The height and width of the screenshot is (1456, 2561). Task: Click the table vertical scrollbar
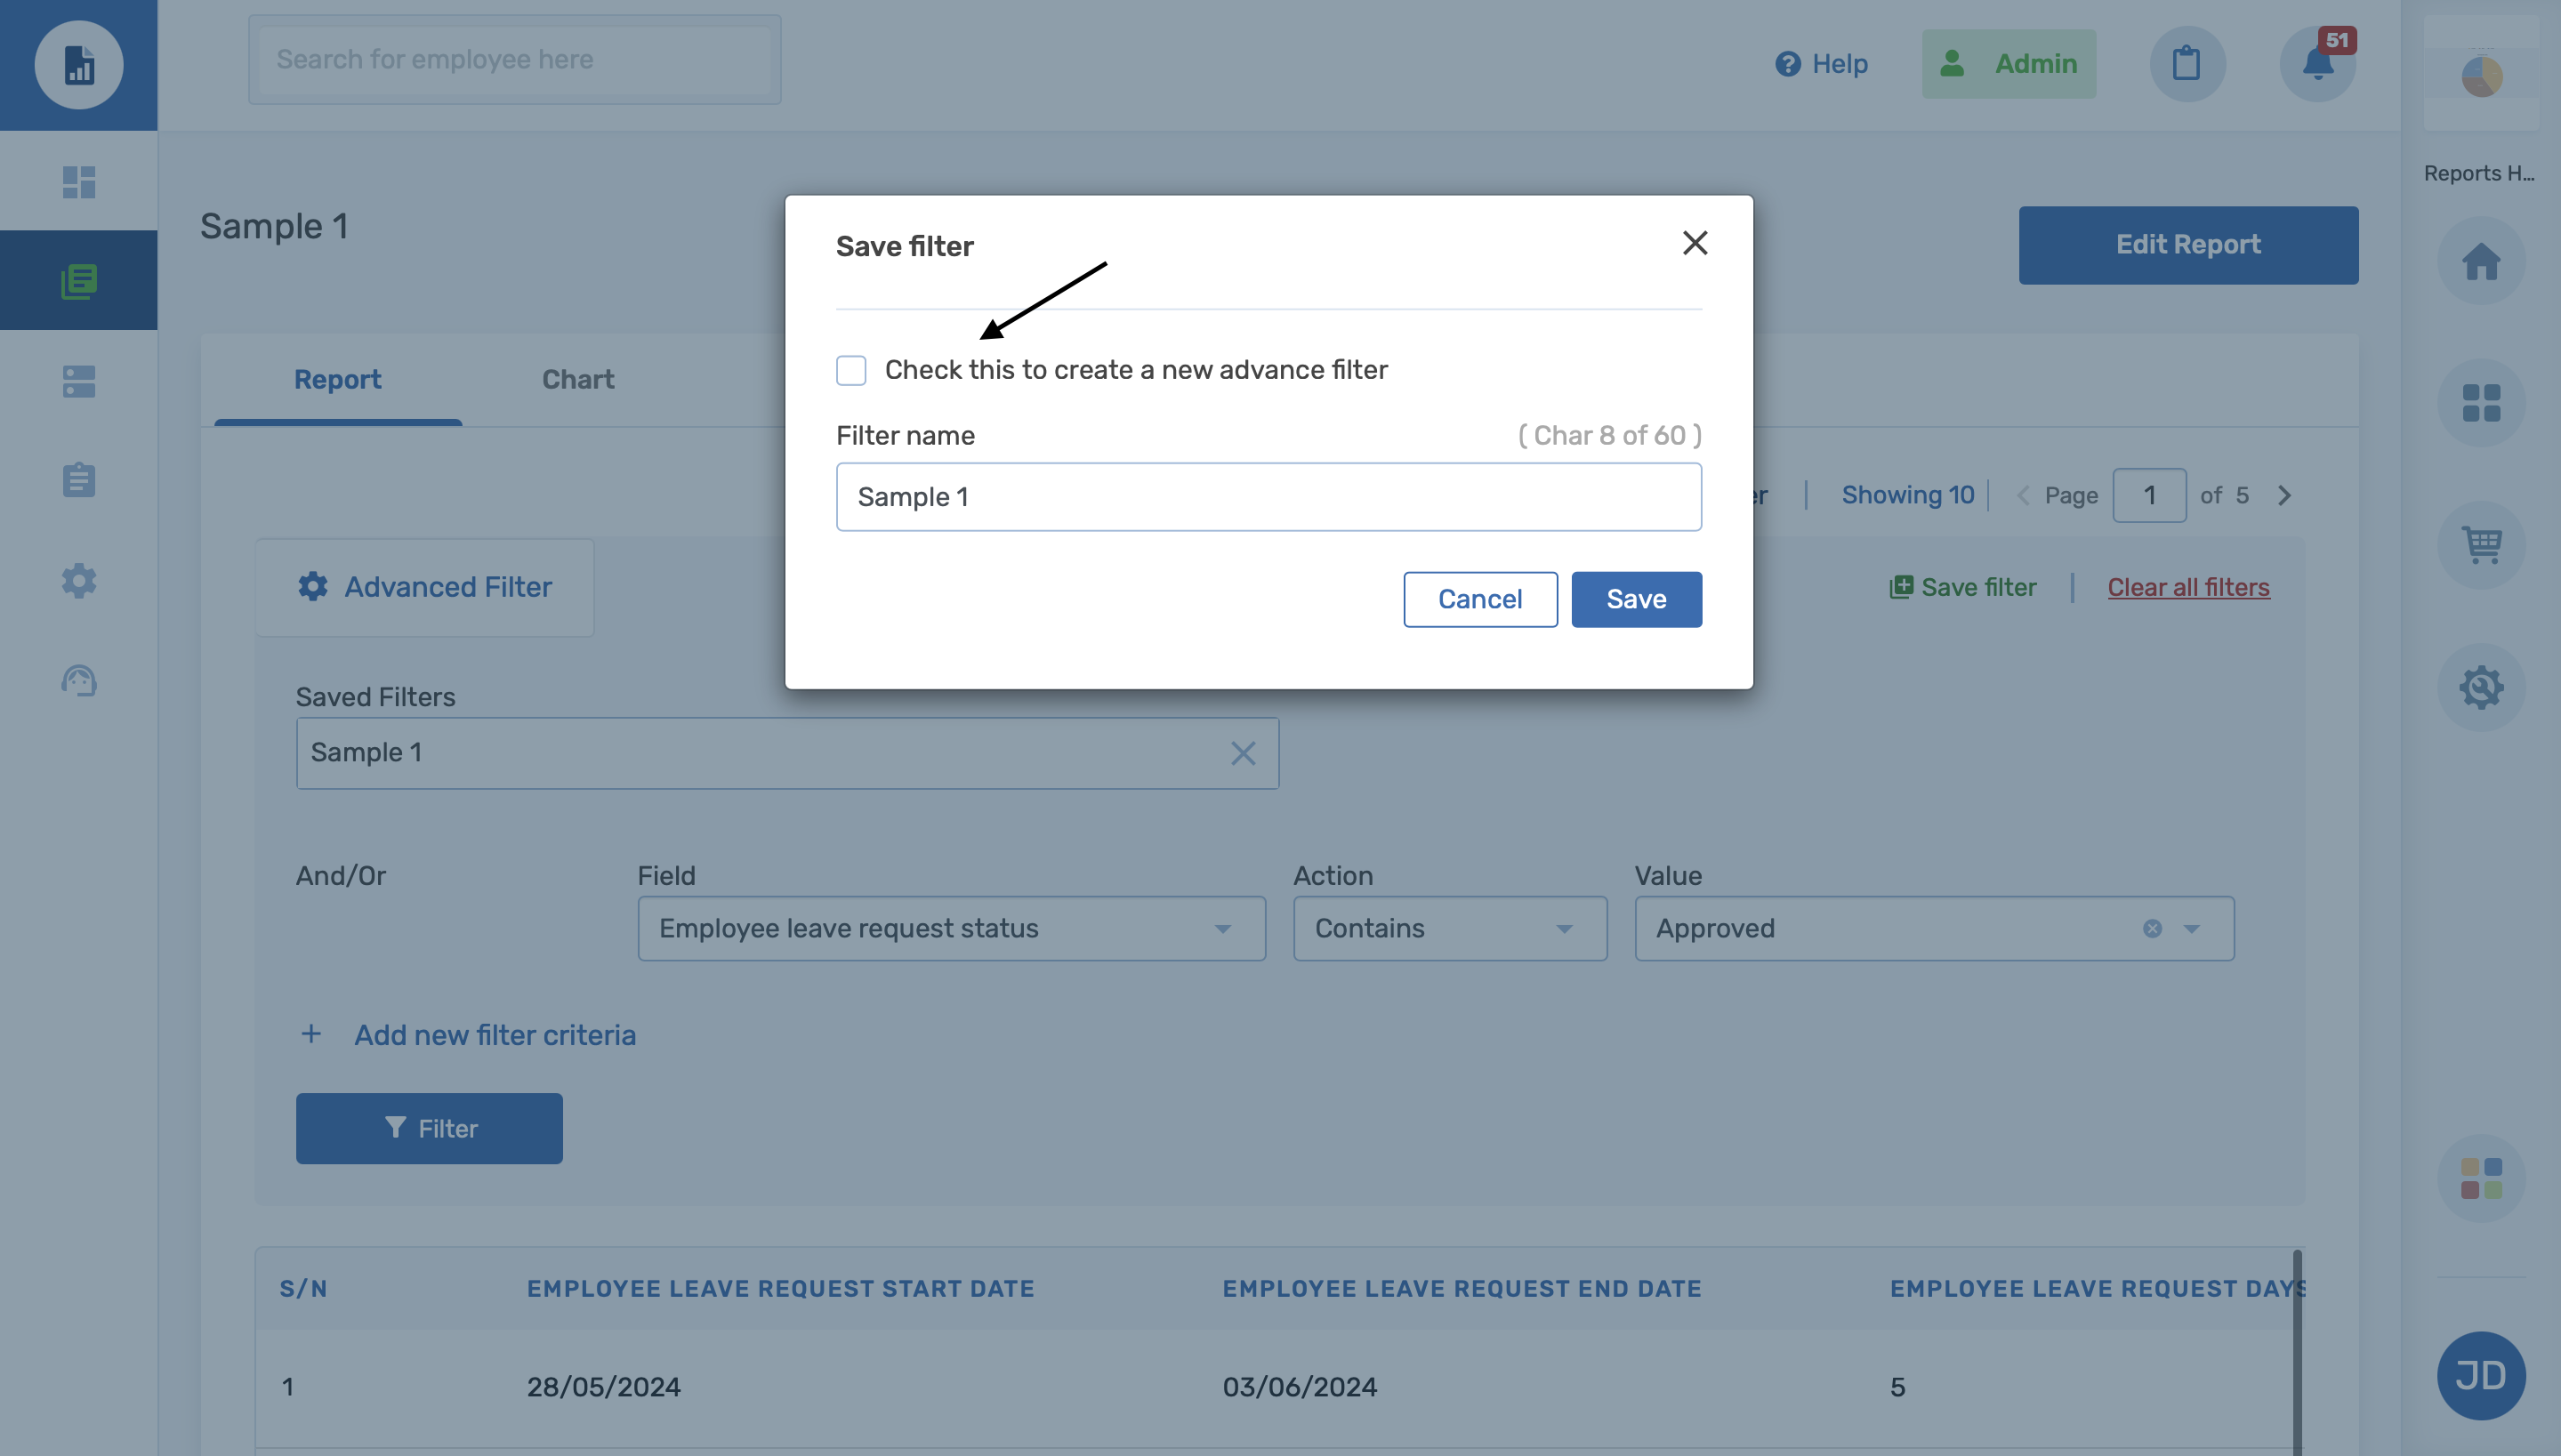click(2297, 1352)
